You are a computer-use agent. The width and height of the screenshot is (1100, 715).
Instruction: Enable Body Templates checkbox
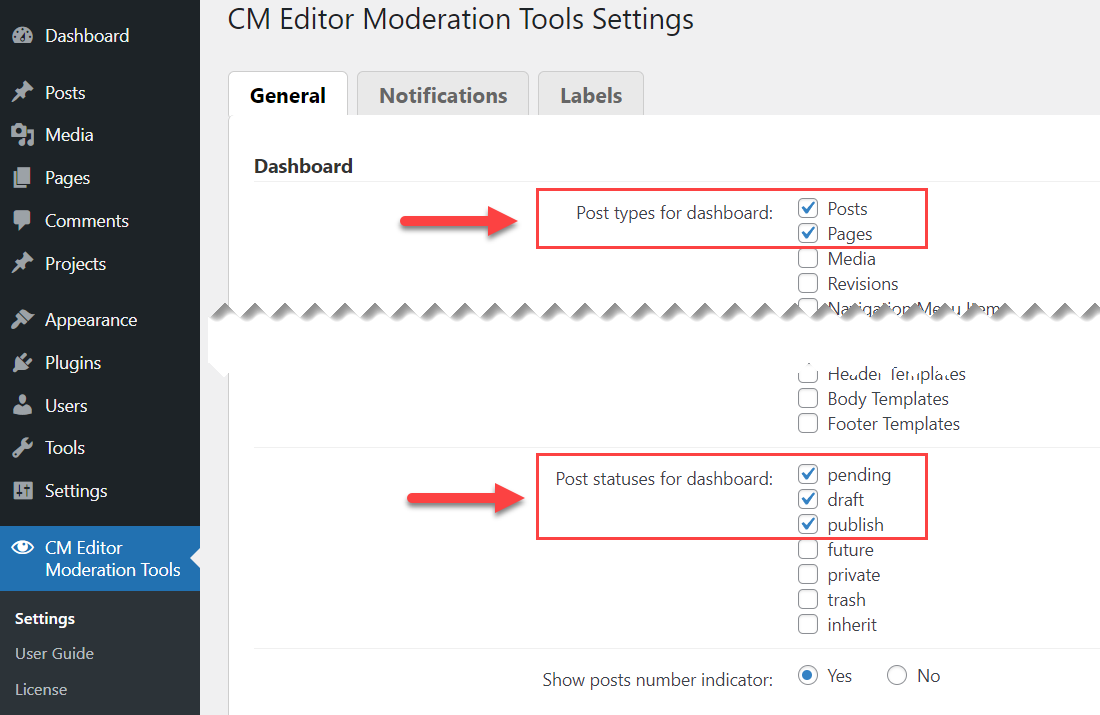pos(807,398)
